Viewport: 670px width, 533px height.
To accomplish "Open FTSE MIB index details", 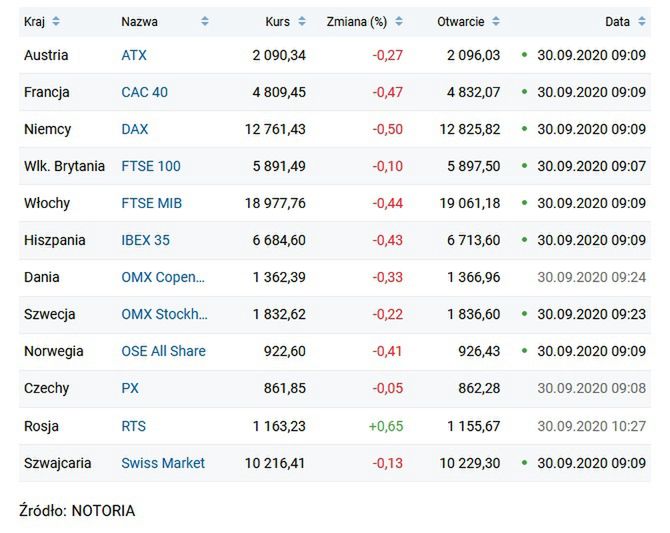I will click(152, 203).
